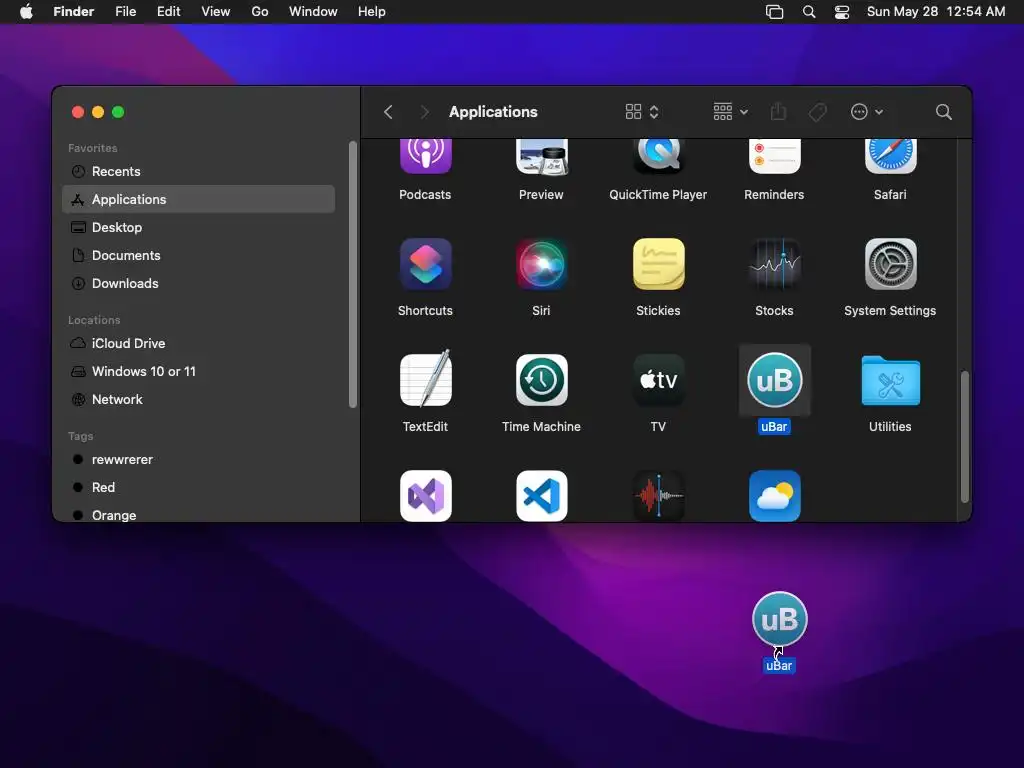Click the Stage Manager menu bar icon
The image size is (1024, 768).
(x=775, y=12)
